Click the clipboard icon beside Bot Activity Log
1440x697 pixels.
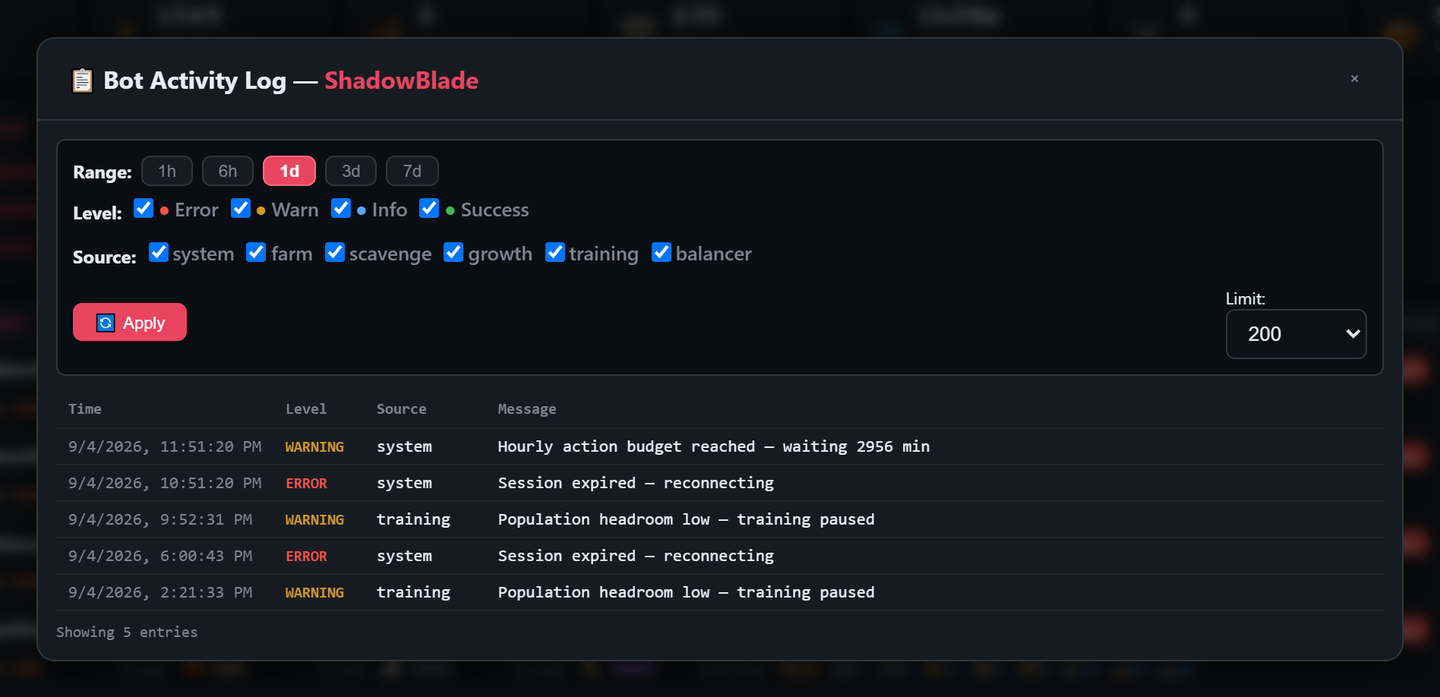(82, 80)
